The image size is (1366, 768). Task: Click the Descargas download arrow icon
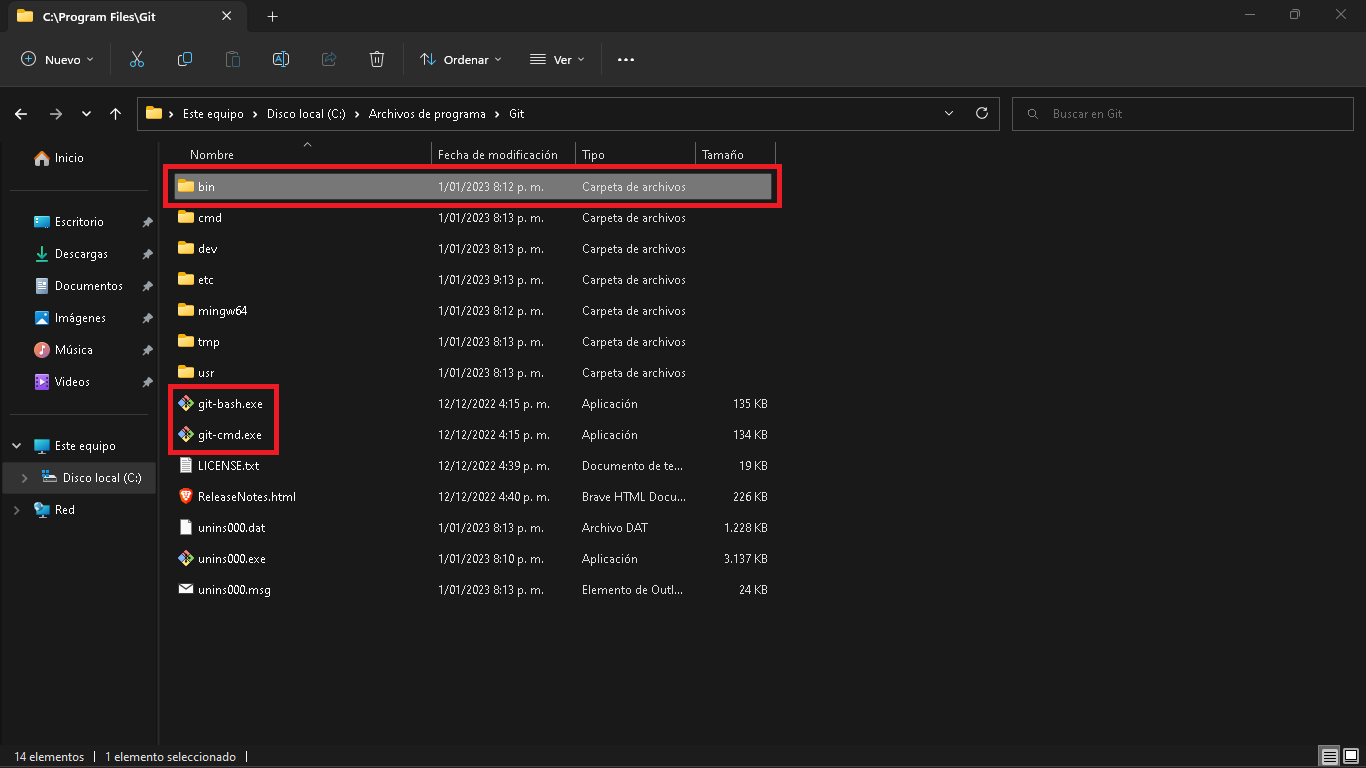[x=42, y=254]
